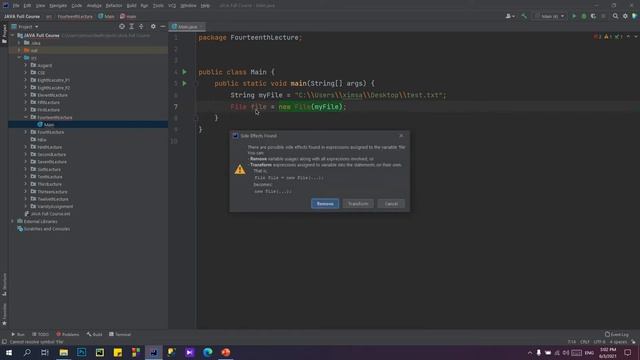Screen dimensions: 640x360
Task: Open the Edit menu
Action: pyautogui.click(x=27, y=6)
